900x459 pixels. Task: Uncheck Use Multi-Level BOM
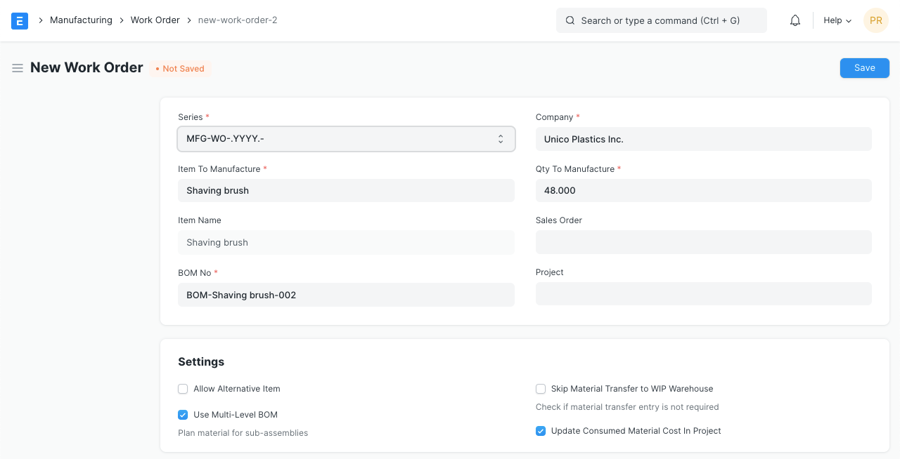pyautogui.click(x=183, y=415)
